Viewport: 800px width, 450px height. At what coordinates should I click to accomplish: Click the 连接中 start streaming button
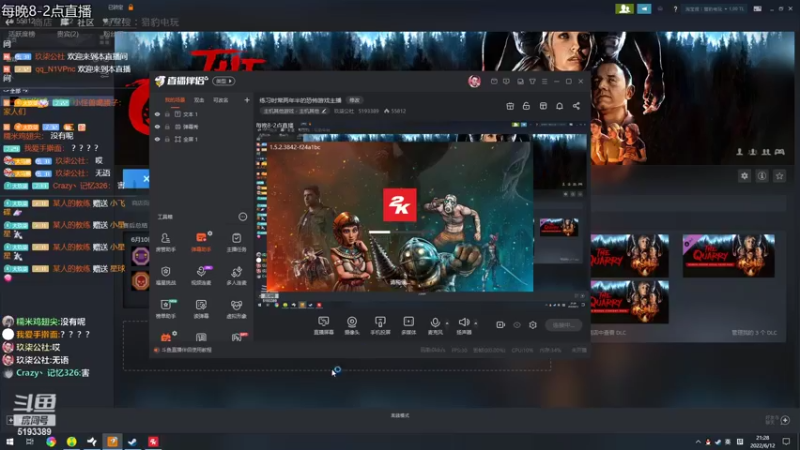pos(563,325)
